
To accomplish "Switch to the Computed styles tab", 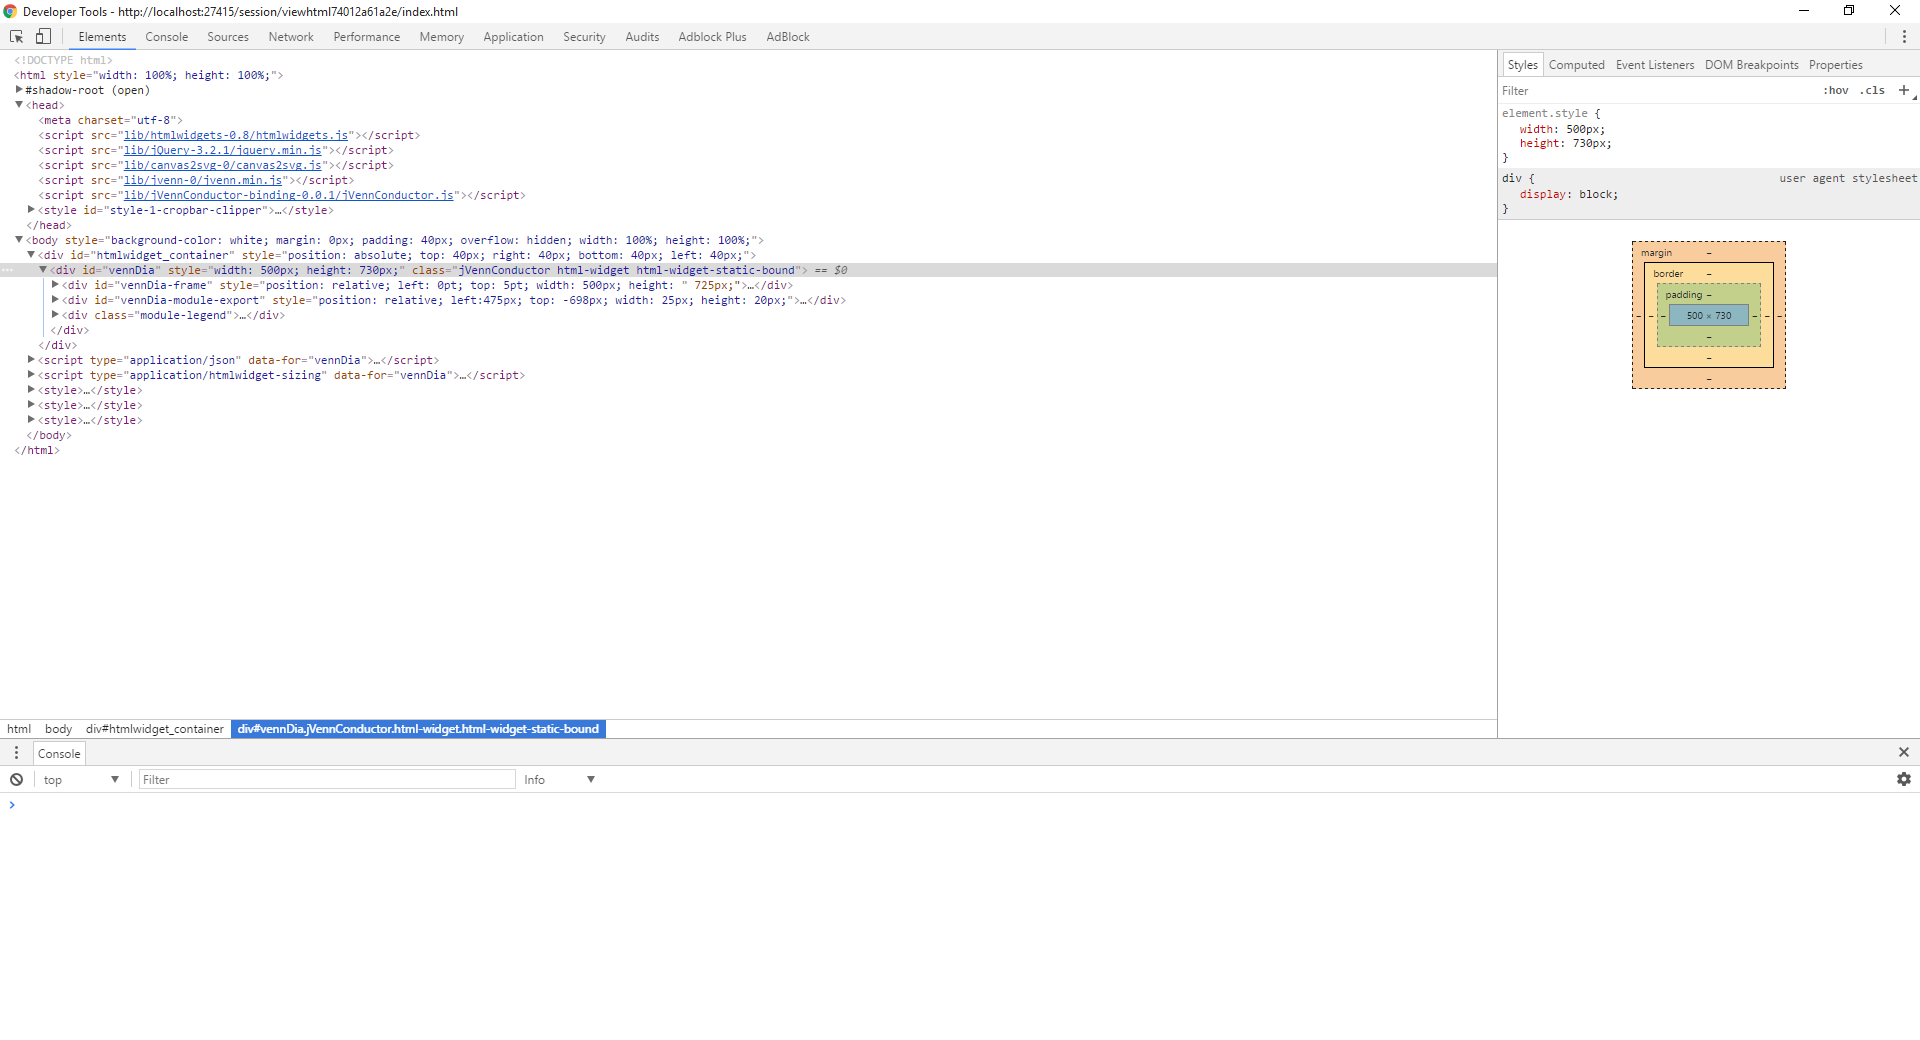I will click(x=1577, y=64).
